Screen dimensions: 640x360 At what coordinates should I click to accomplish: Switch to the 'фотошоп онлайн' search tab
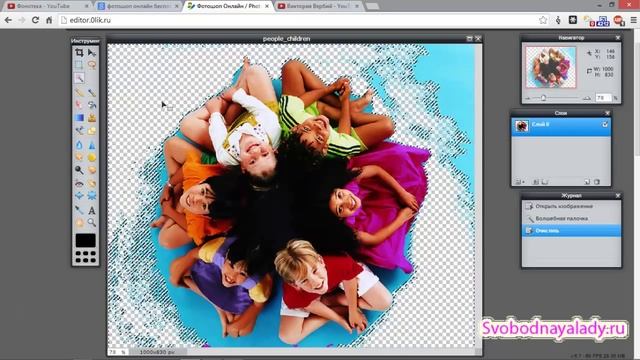[138, 6]
